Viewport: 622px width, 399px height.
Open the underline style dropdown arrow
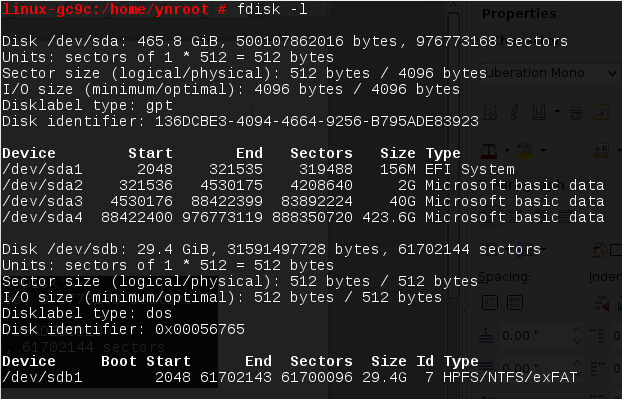(557, 111)
